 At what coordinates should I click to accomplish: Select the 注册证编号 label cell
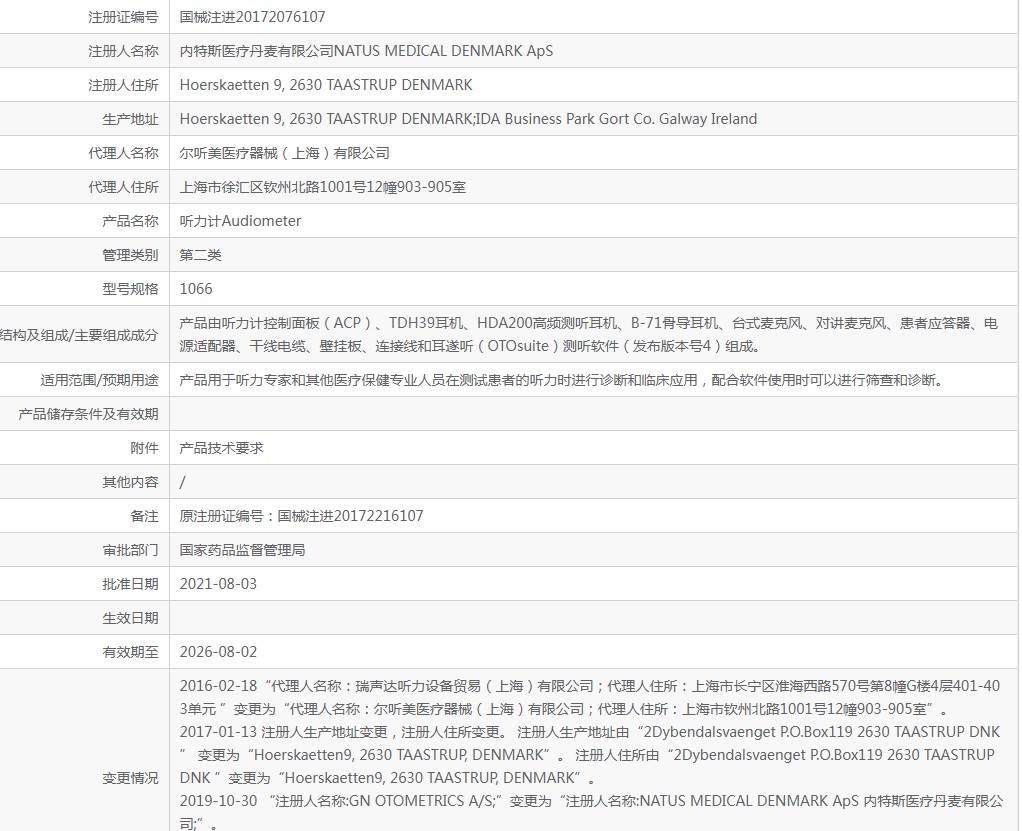pyautogui.click(x=123, y=17)
